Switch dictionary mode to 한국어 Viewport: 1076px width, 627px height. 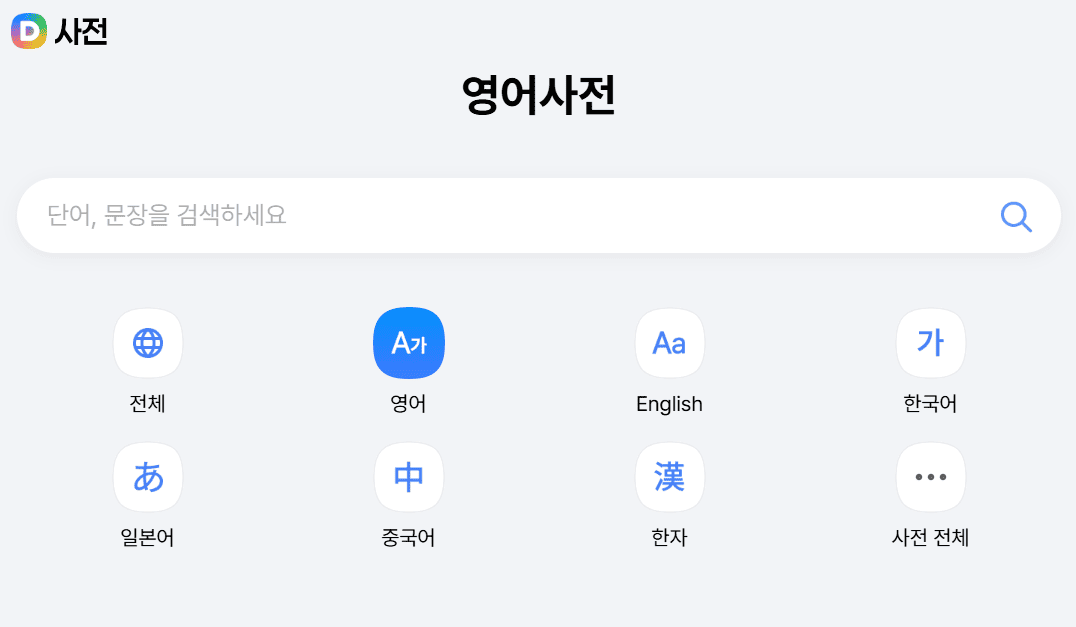click(930, 343)
